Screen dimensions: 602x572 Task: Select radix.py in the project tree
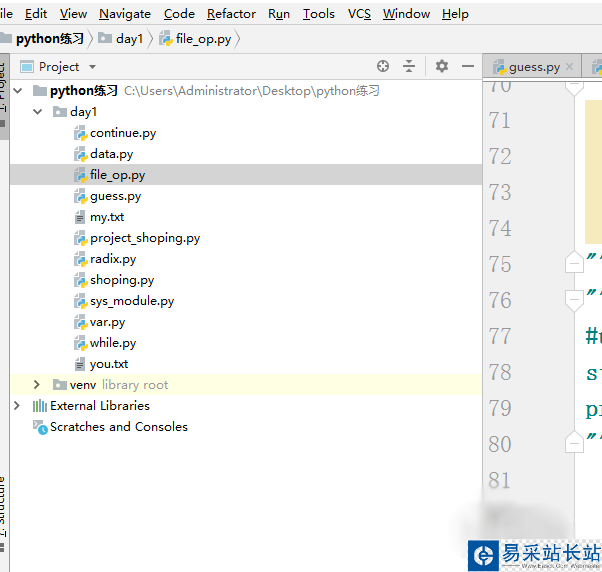[x=113, y=259]
